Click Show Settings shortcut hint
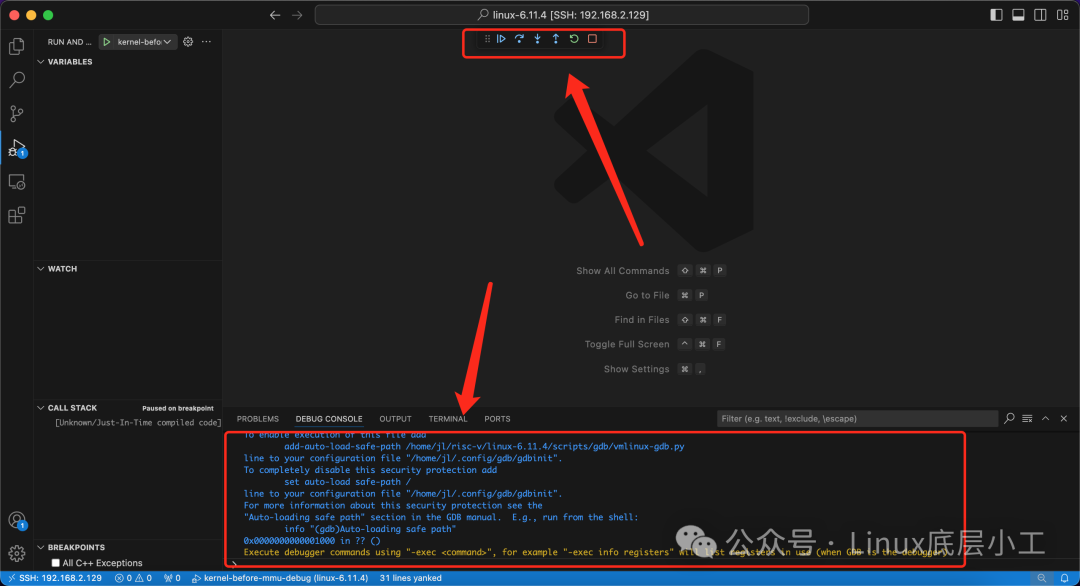The height and width of the screenshot is (586, 1080). point(654,369)
